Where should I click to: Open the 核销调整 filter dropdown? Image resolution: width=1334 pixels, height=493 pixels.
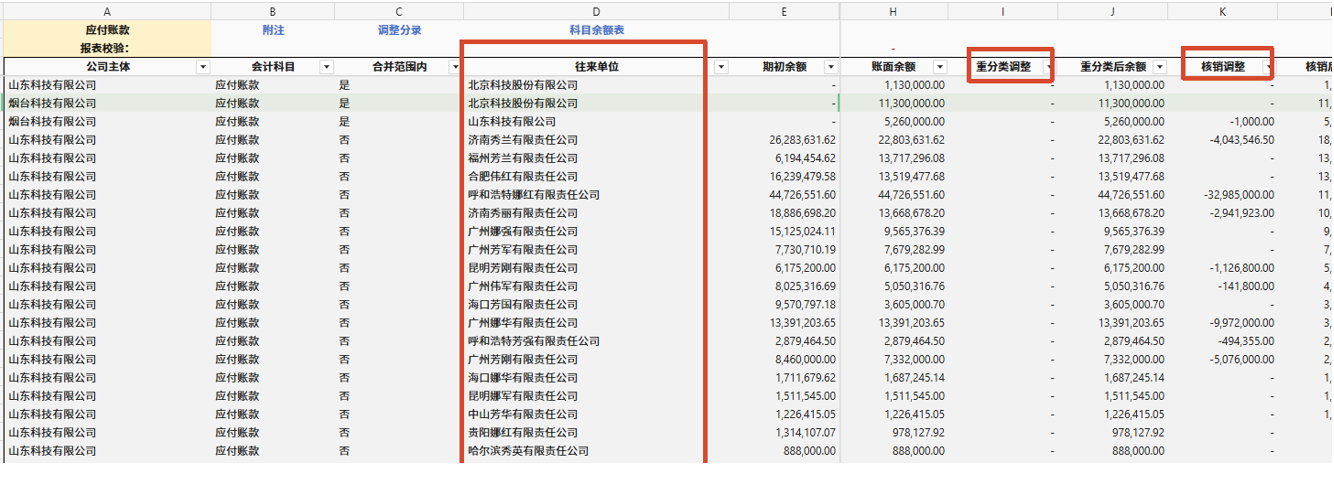click(1268, 67)
